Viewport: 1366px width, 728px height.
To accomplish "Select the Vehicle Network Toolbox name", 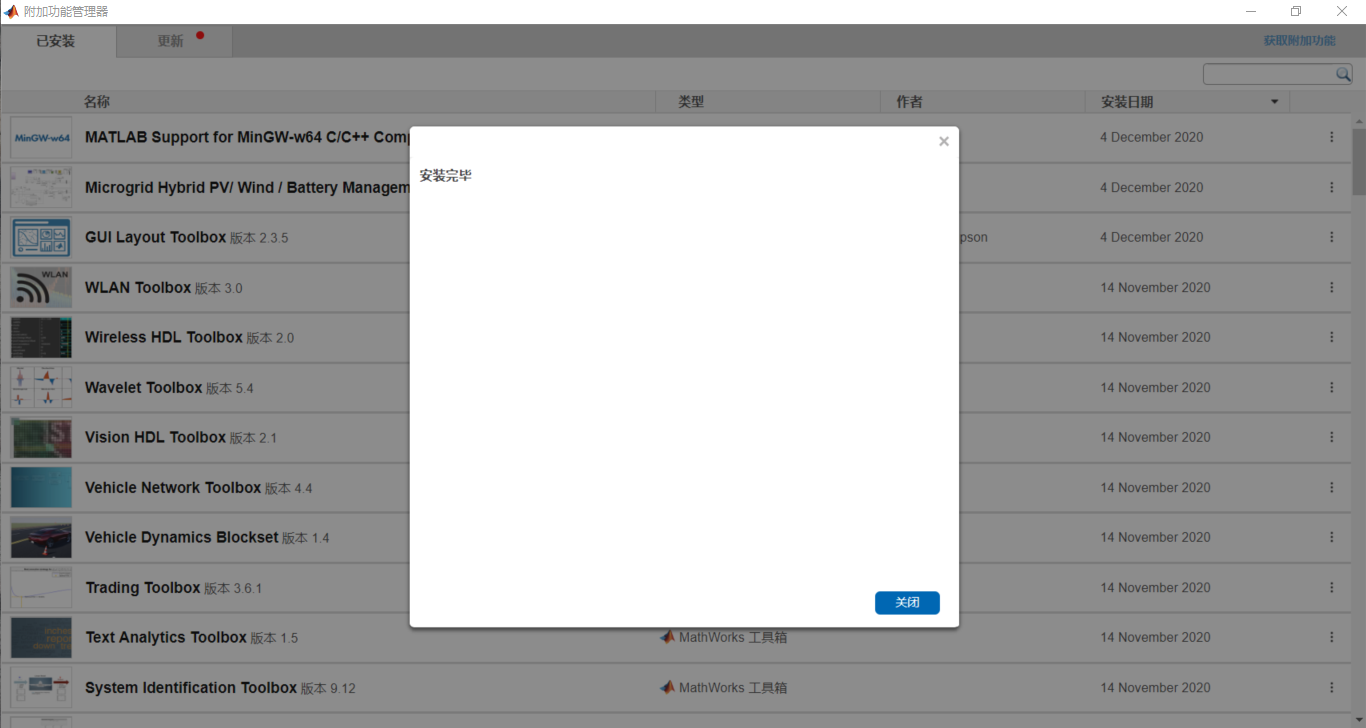I will [173, 487].
